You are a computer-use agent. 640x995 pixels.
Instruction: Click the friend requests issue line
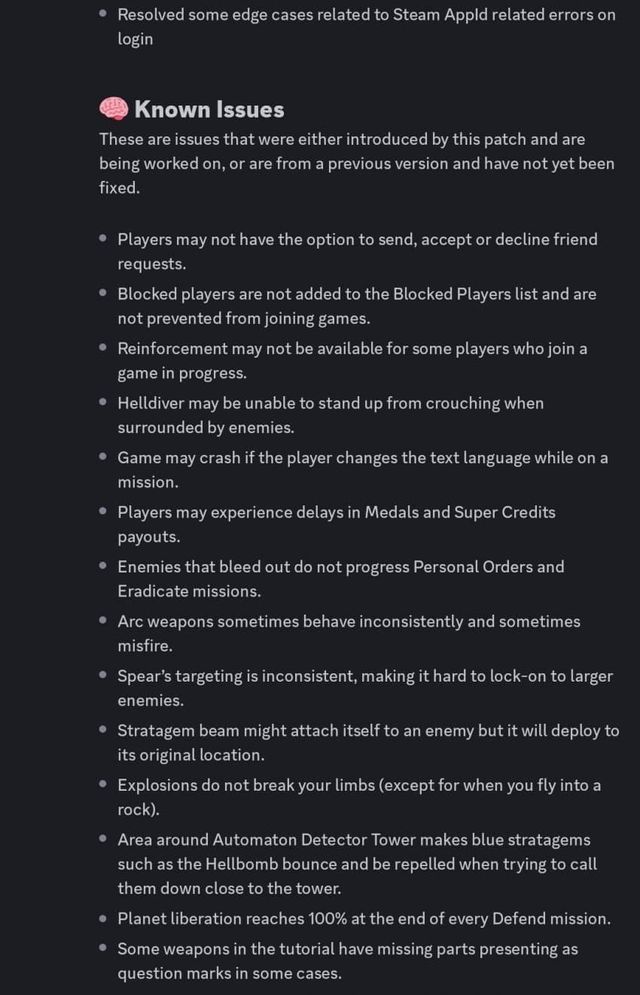click(357, 251)
